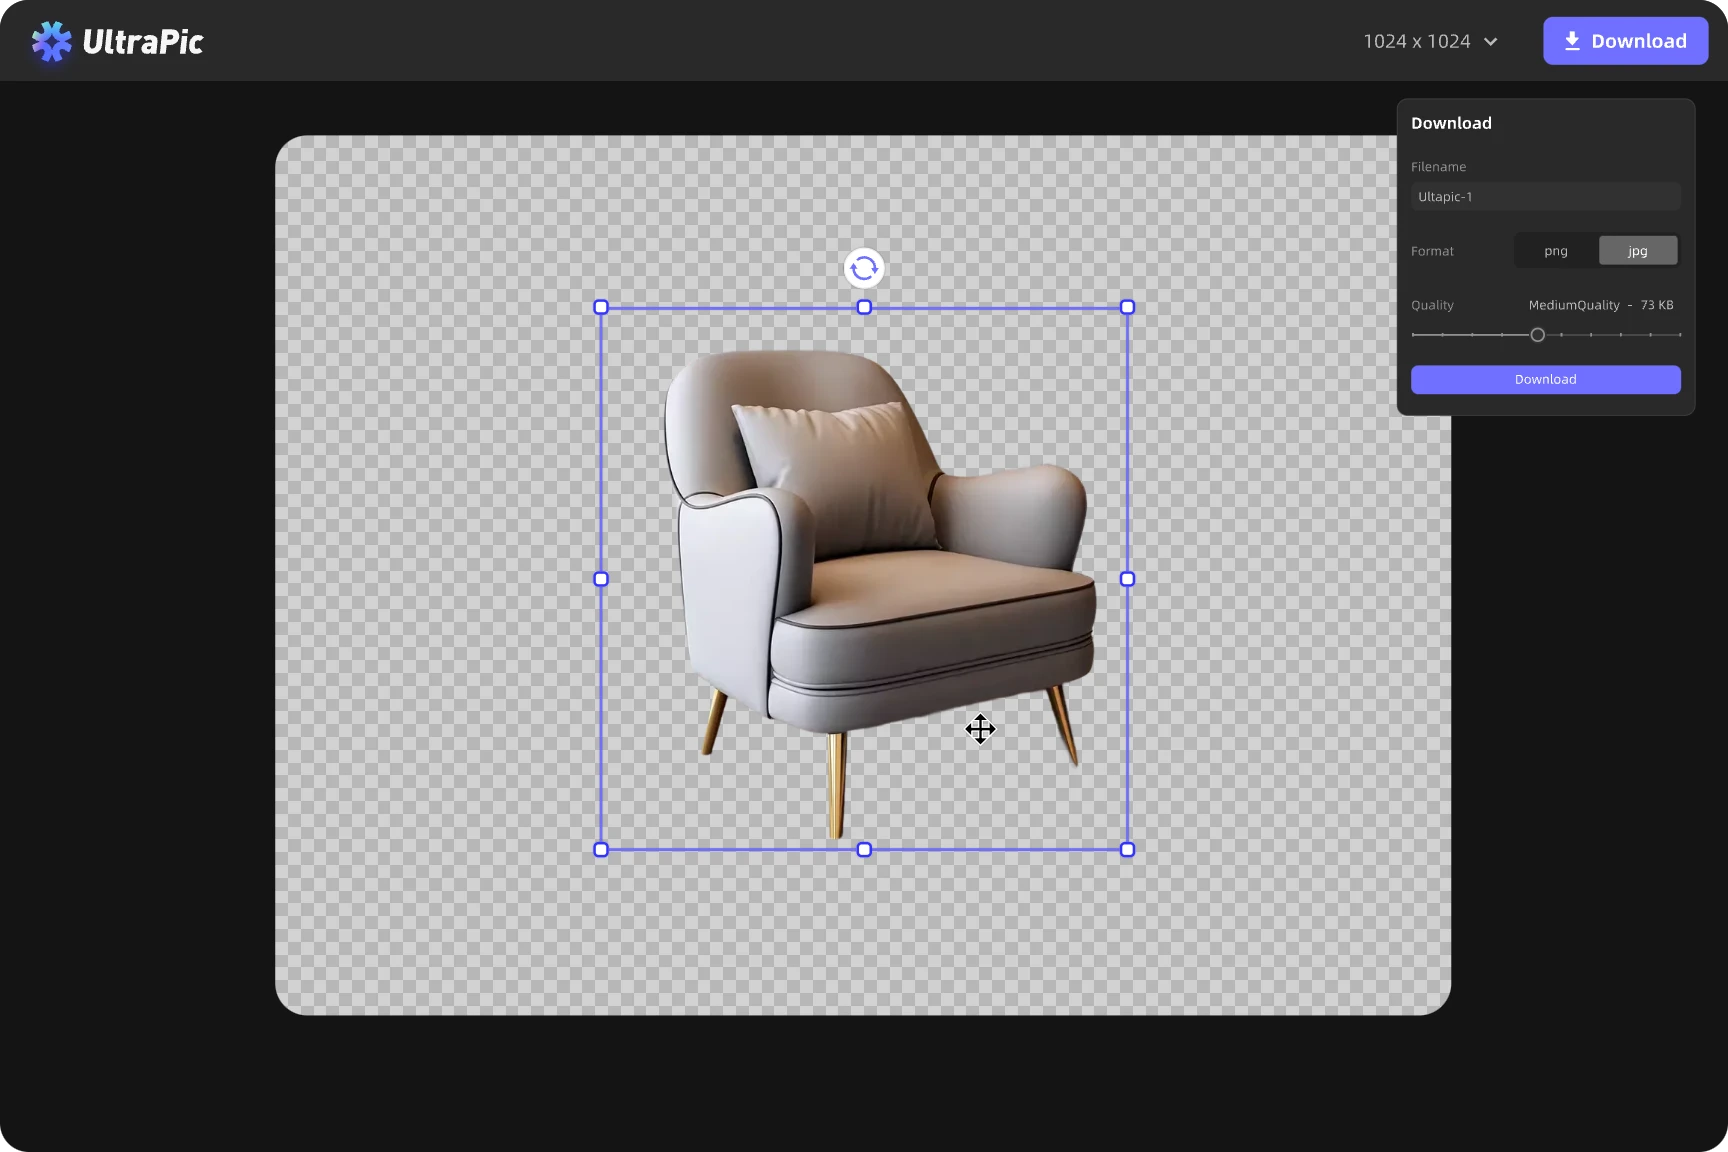The height and width of the screenshot is (1152, 1728).
Task: Click the right-middle resize handle
Action: (1127, 579)
